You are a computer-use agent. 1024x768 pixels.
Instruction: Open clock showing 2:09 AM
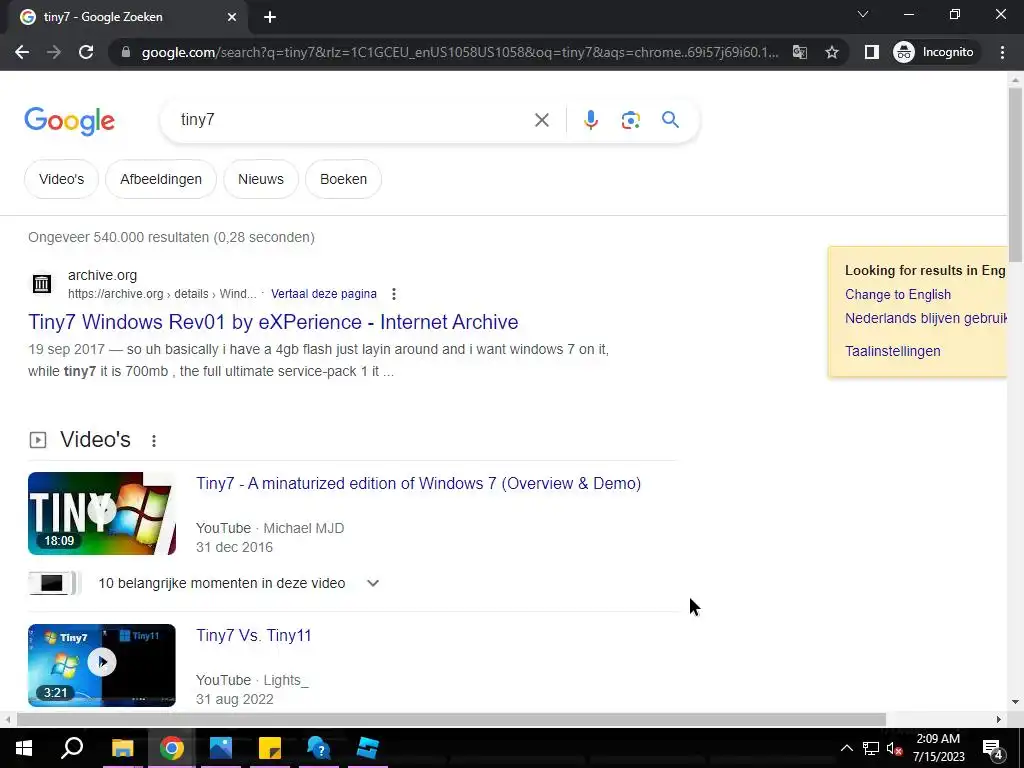[938, 748]
